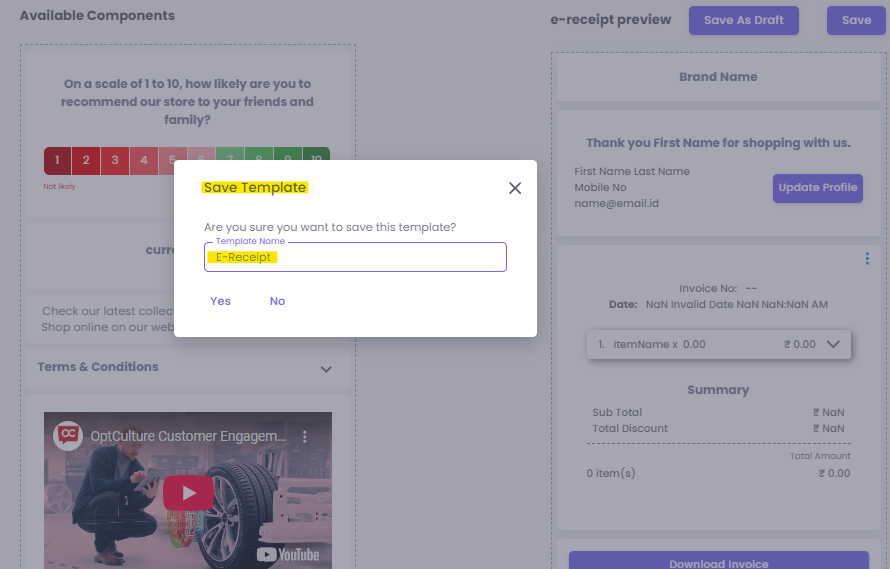Select rating 1 on the NPS scale

click(57, 160)
